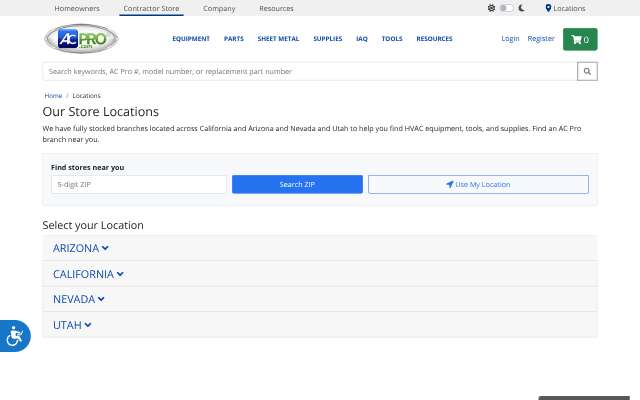Open the IAQ menu
Viewport: 640px width, 400px height.
[x=362, y=39]
